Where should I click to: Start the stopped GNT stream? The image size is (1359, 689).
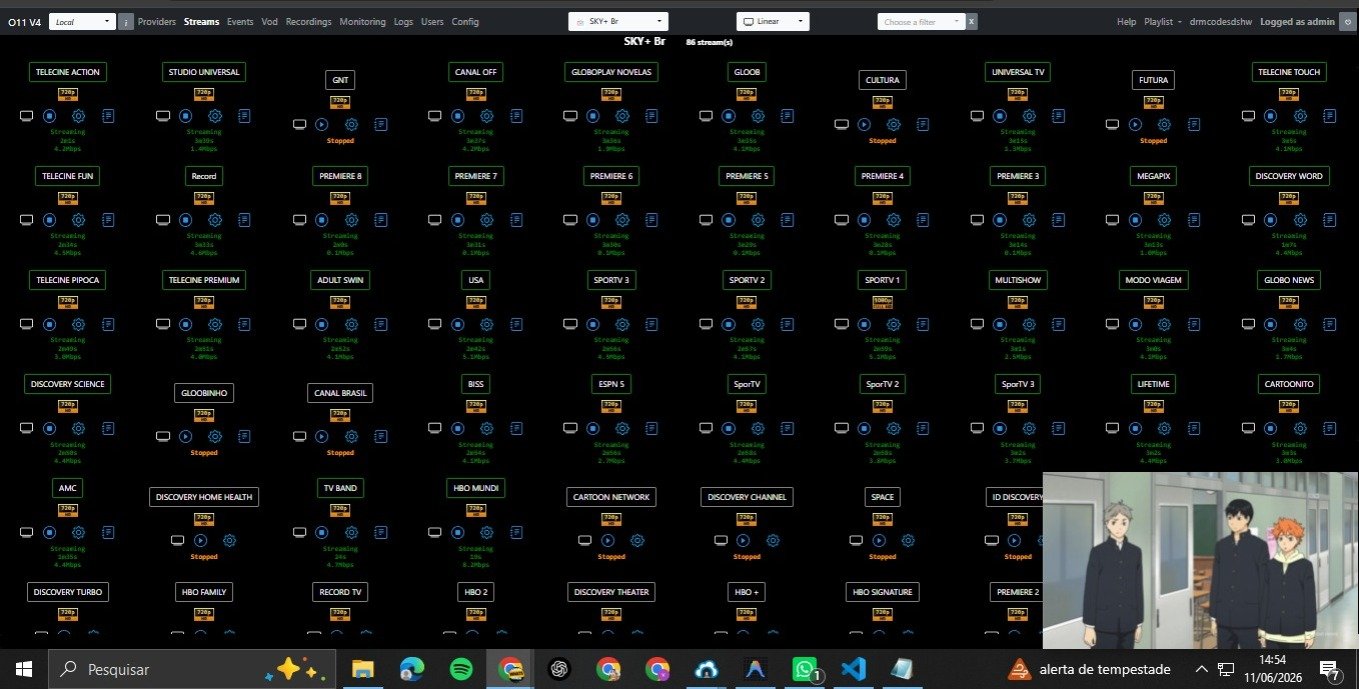point(322,125)
